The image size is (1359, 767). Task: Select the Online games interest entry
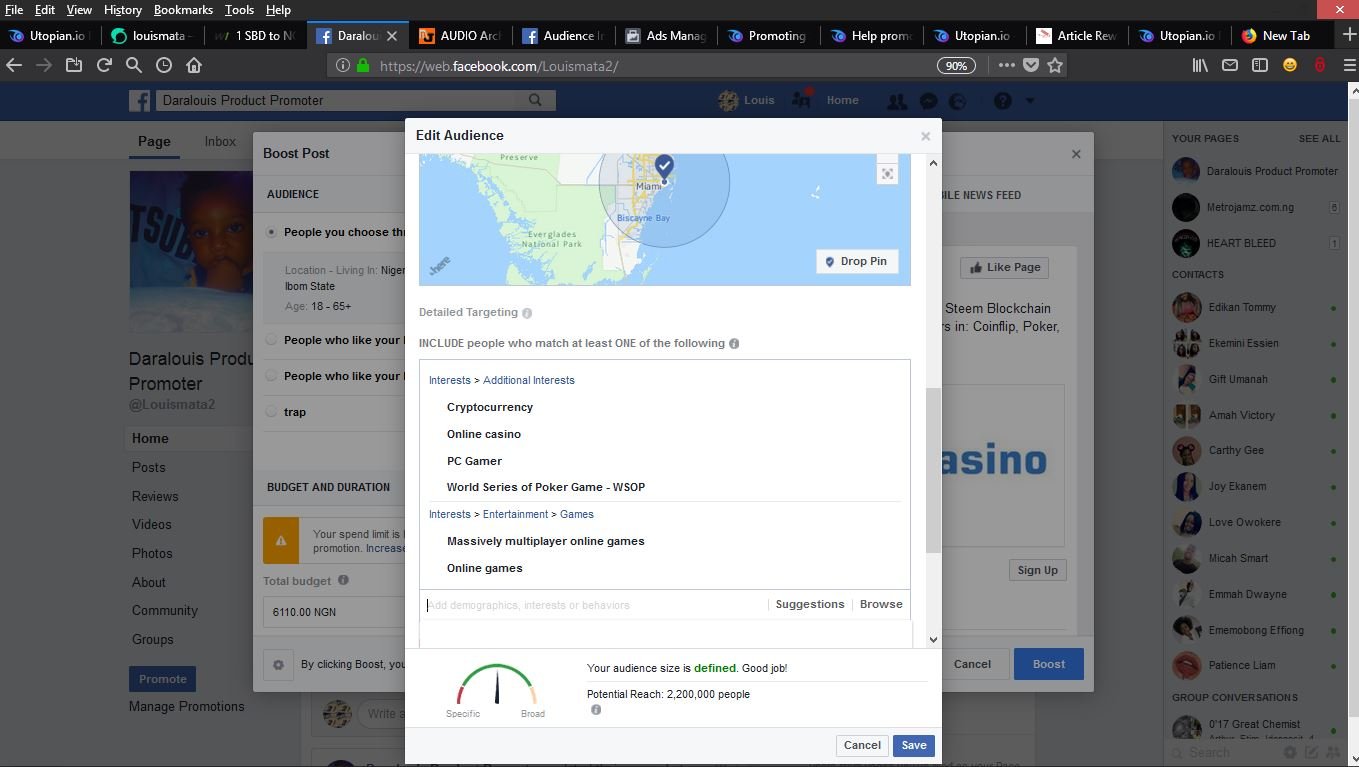click(x=485, y=568)
